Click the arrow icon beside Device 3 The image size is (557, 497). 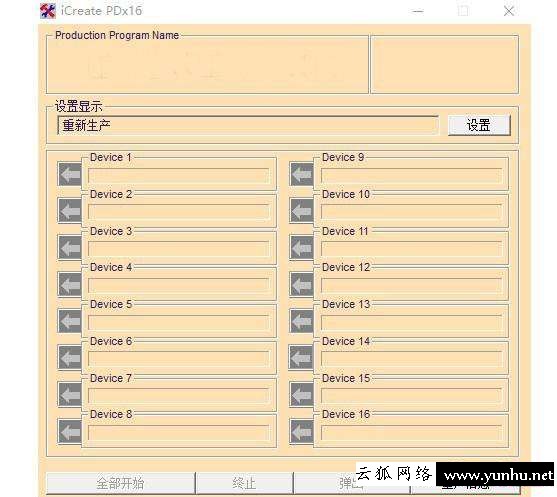[x=70, y=247]
